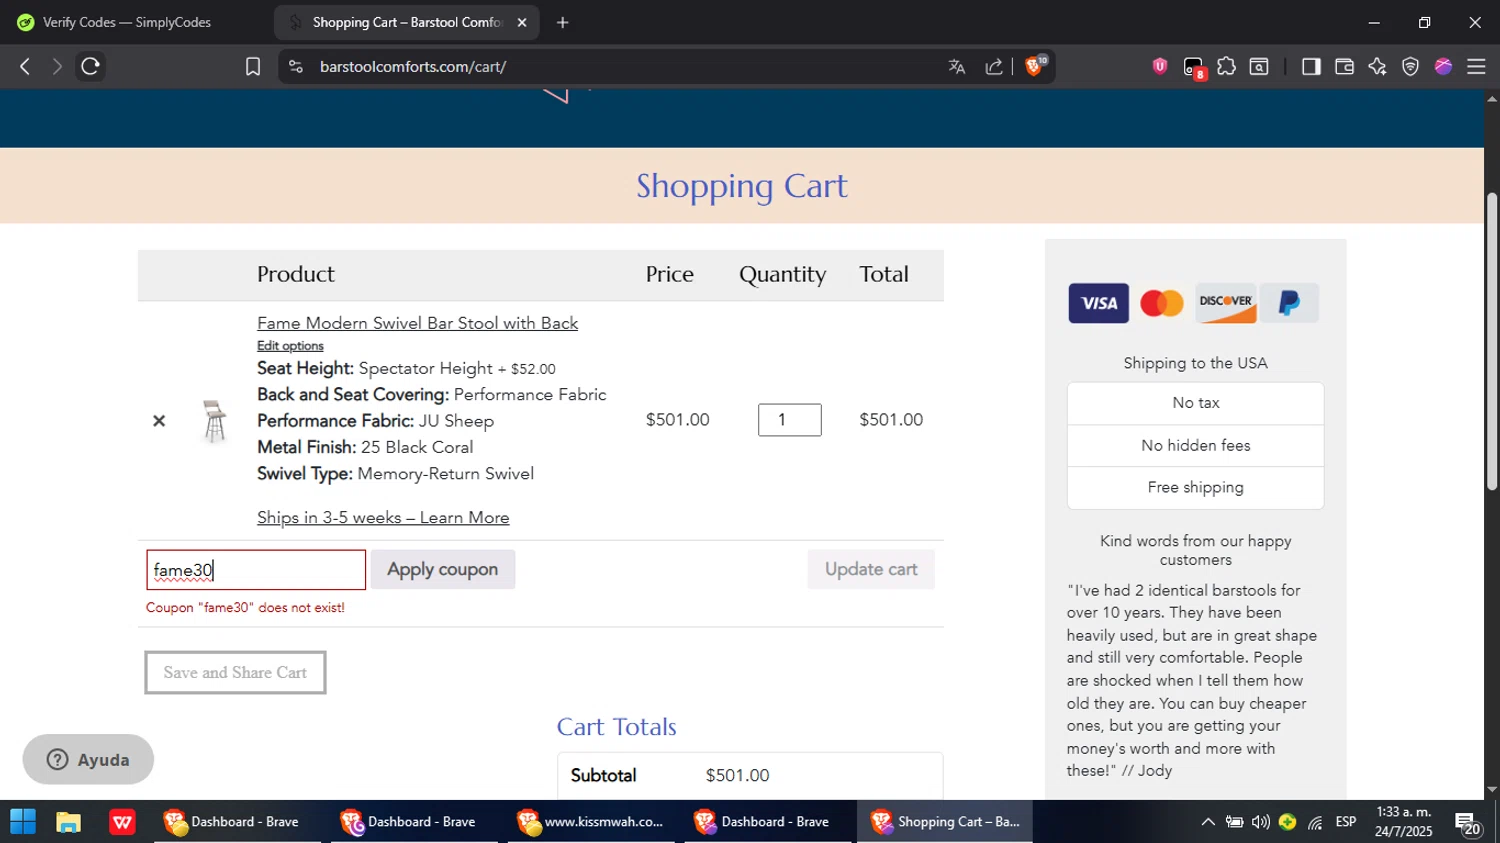Image resolution: width=1500 pixels, height=843 pixels.
Task: Select the Shopping Cart Barstool Comforts tab
Action: pos(406,22)
